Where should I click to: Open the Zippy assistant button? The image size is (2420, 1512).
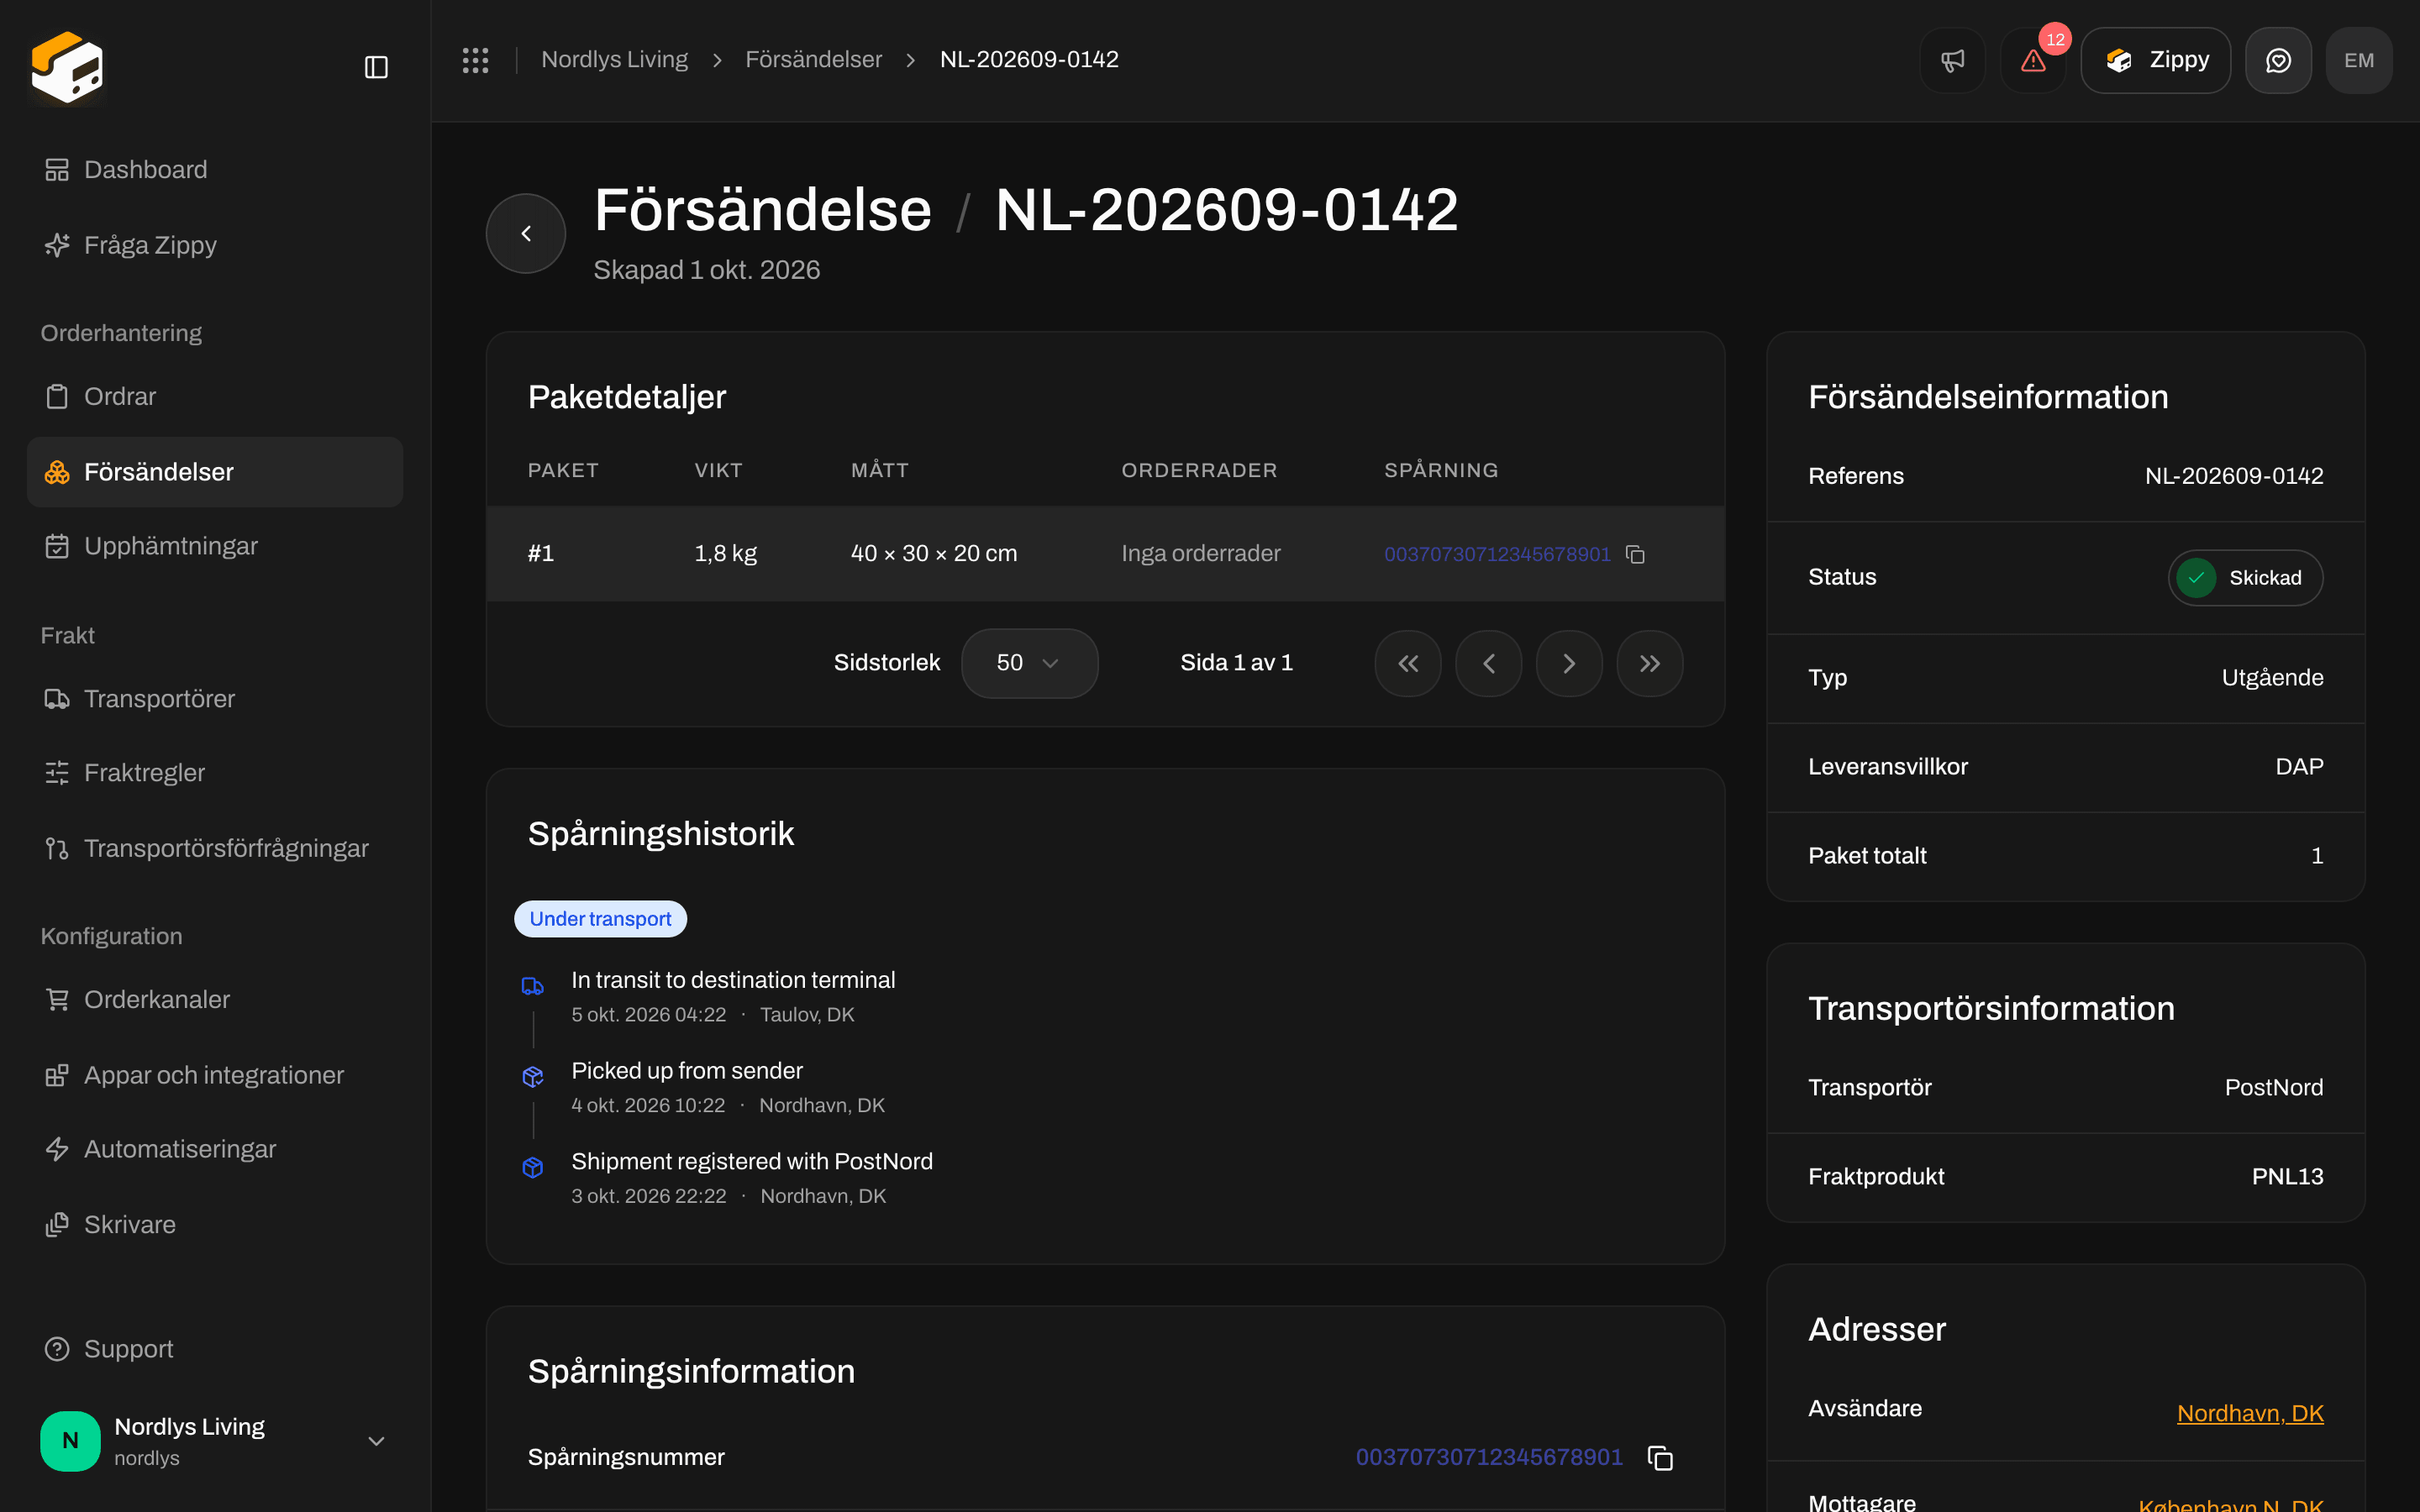2155,60
